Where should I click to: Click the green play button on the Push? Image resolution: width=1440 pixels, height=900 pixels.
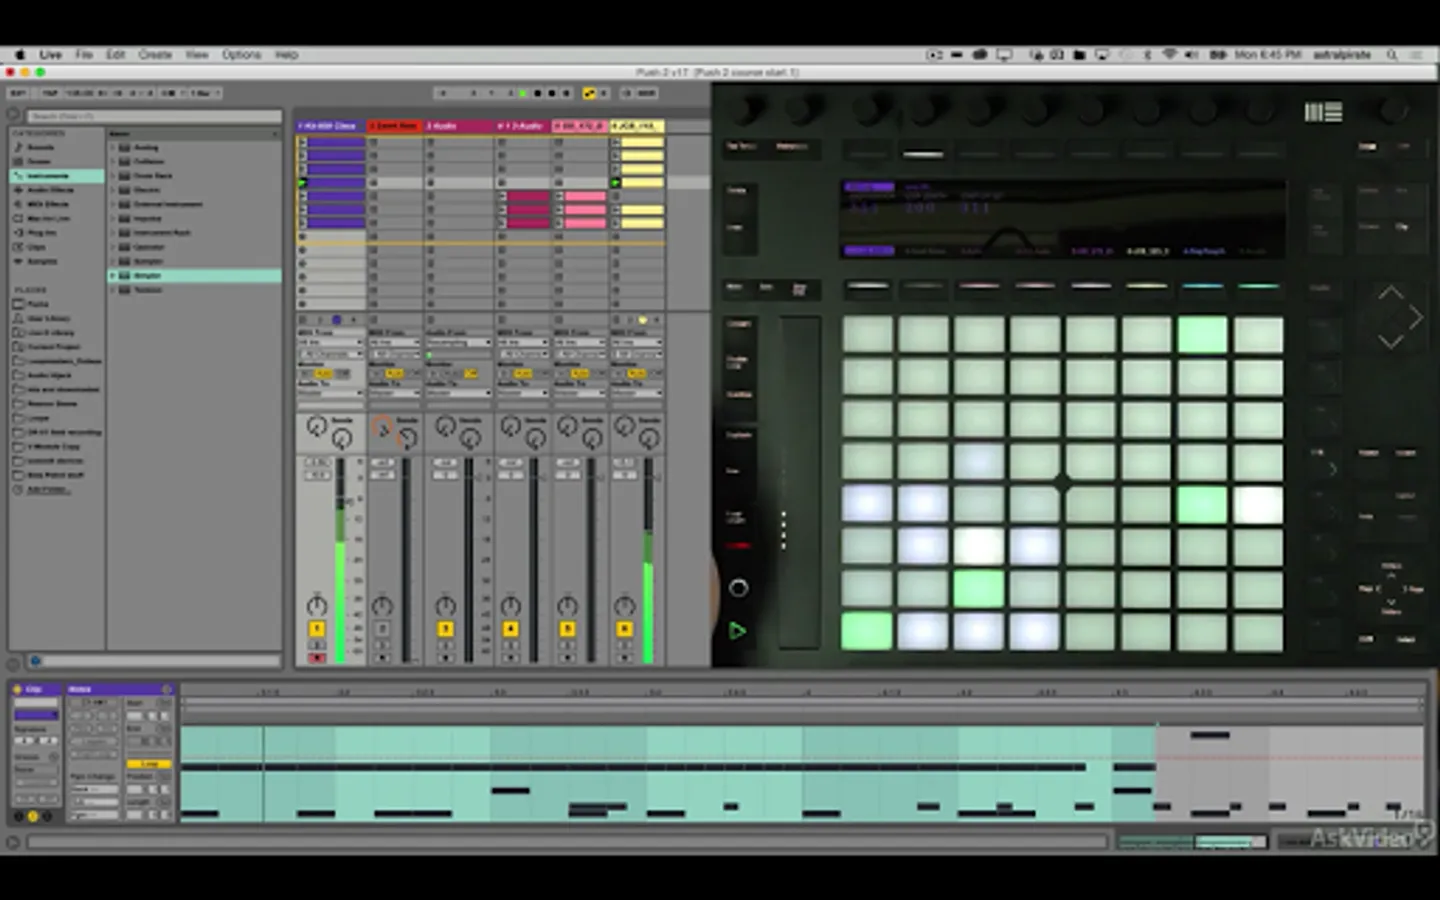(x=738, y=631)
